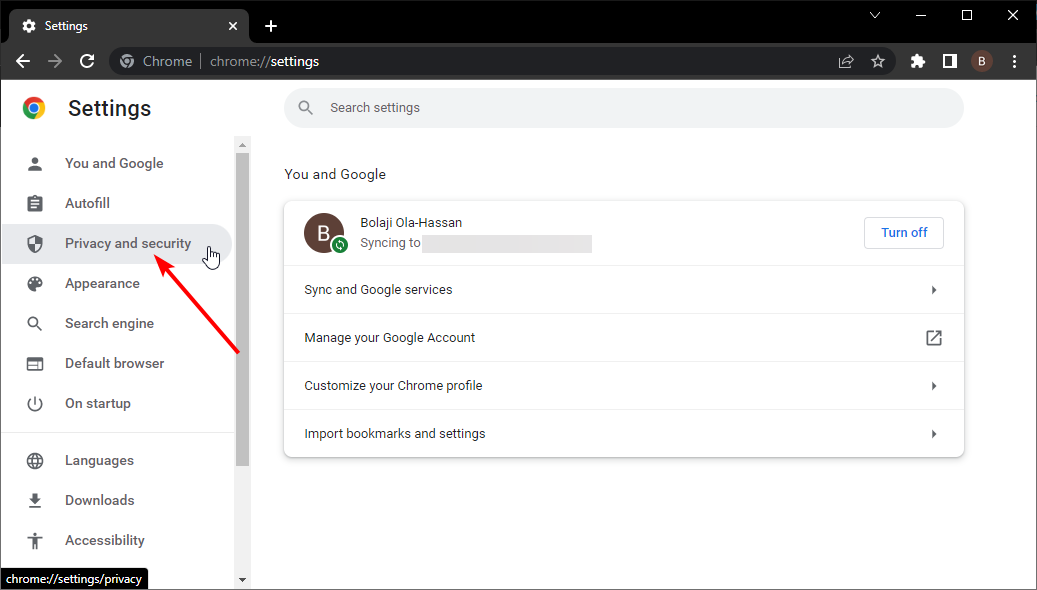Viewport: 1037px width, 590px height.
Task: Click the magnifier icon for Search engine
Action: pyautogui.click(x=35, y=323)
